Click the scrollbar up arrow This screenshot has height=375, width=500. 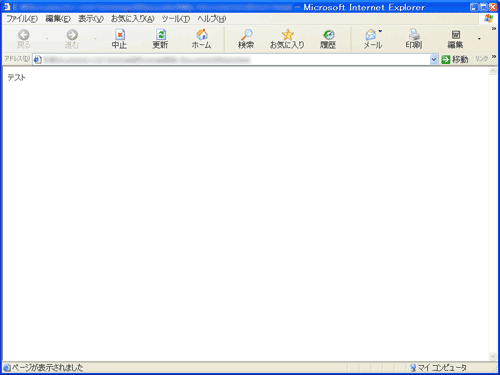click(x=493, y=71)
